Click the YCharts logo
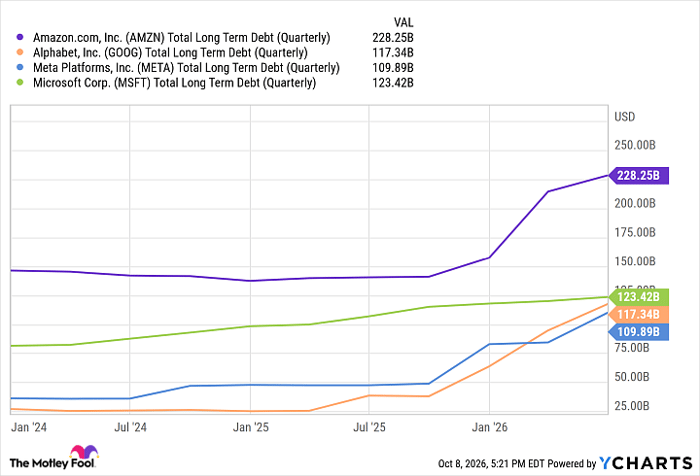 pos(646,463)
